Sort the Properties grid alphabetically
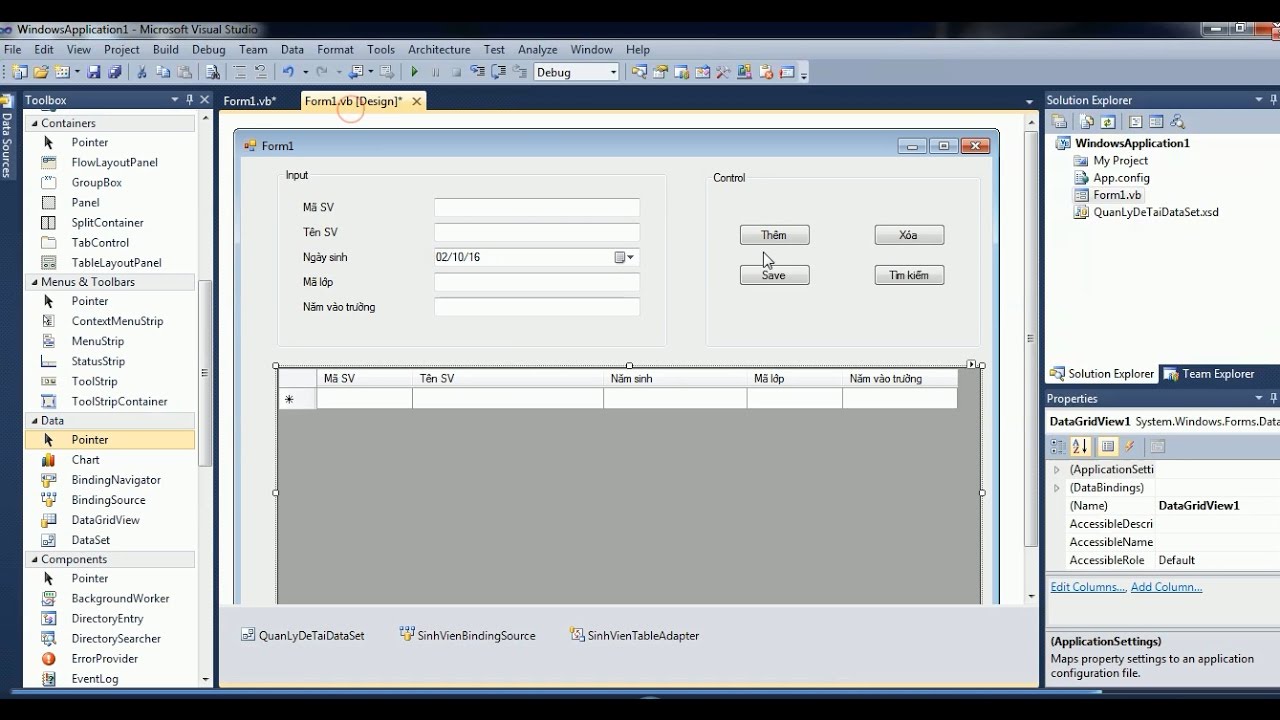Image resolution: width=1280 pixels, height=720 pixels. (1080, 447)
